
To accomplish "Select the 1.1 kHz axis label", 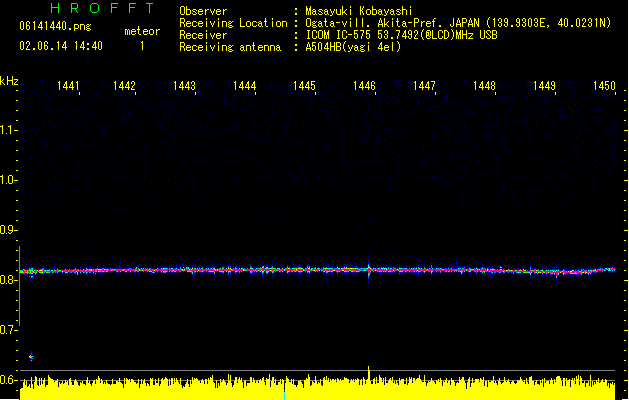I will pyautogui.click(x=10, y=130).
